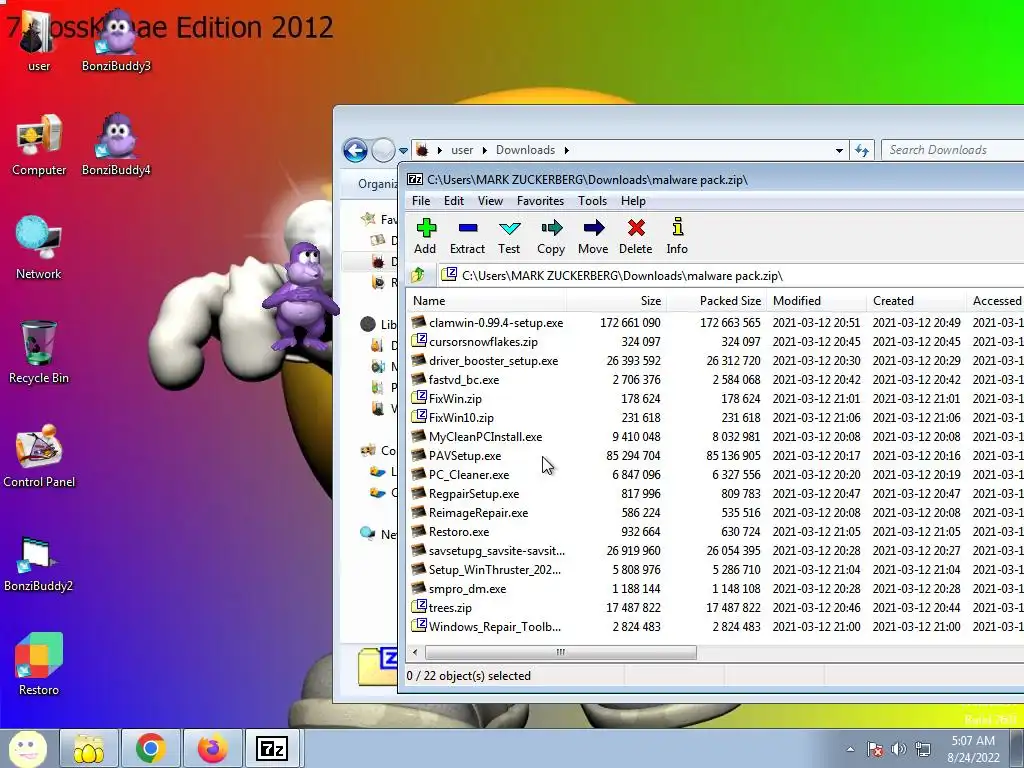Click the red Delete toolbar icon

pyautogui.click(x=635, y=236)
